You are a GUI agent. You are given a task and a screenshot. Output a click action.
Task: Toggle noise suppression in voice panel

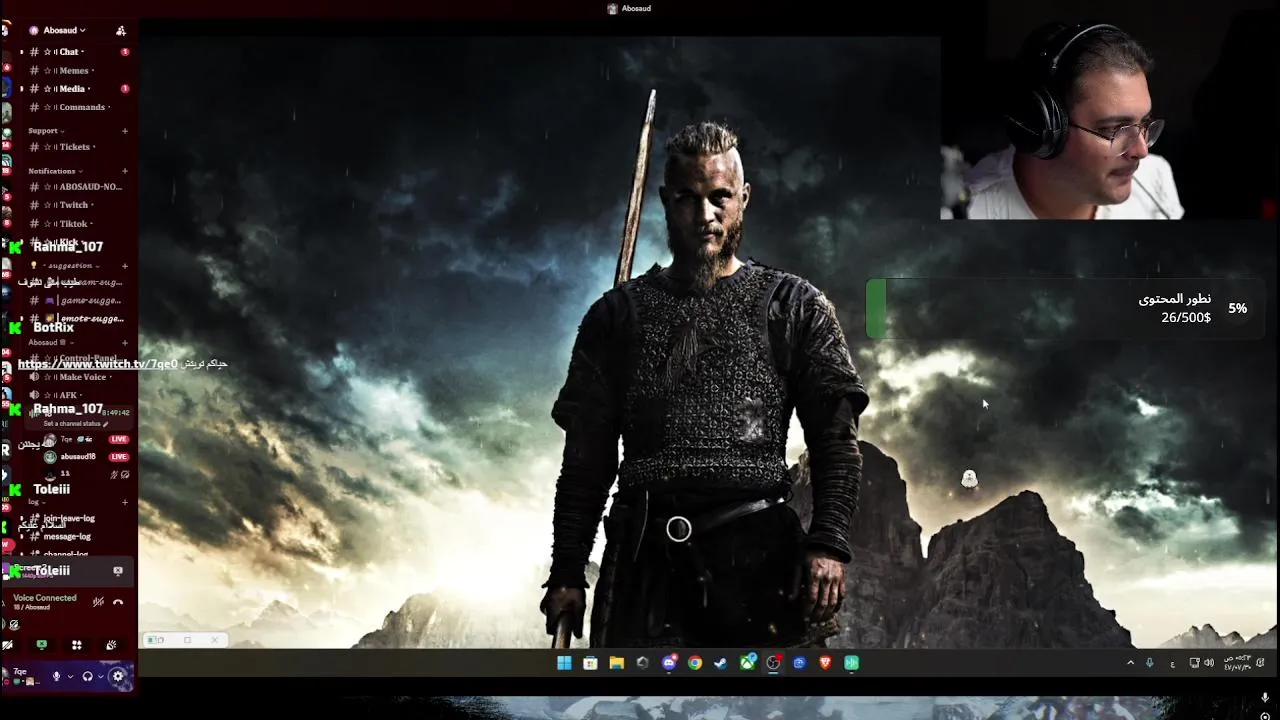coord(98,602)
